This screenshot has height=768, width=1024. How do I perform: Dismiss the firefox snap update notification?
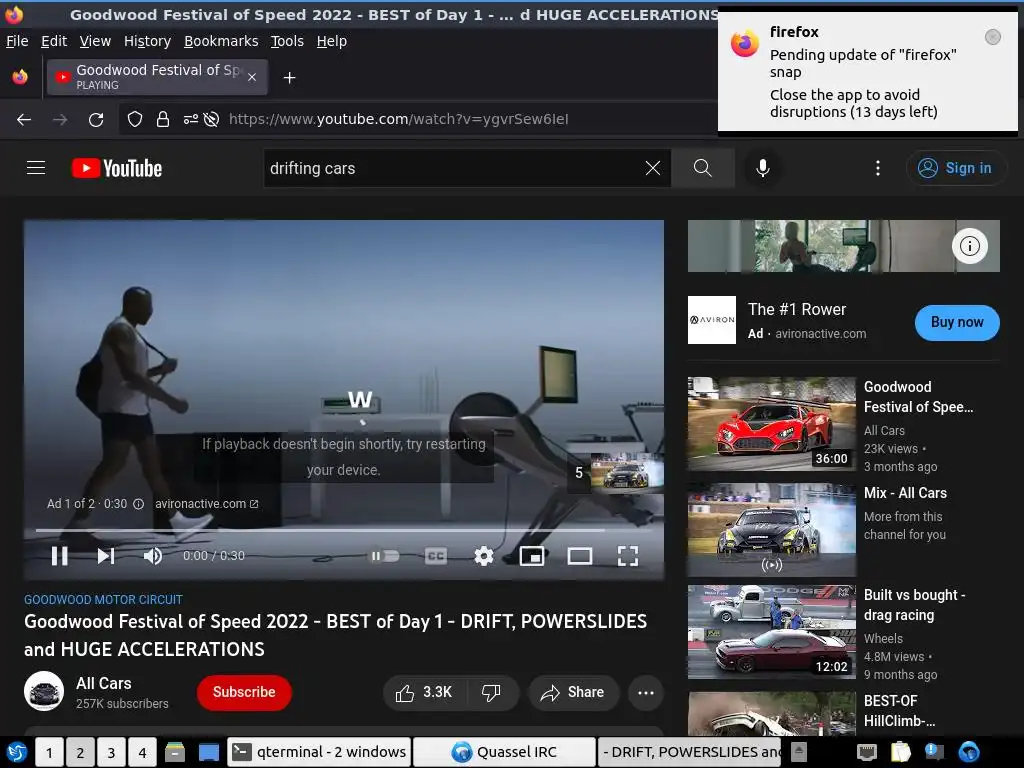pyautogui.click(x=992, y=37)
